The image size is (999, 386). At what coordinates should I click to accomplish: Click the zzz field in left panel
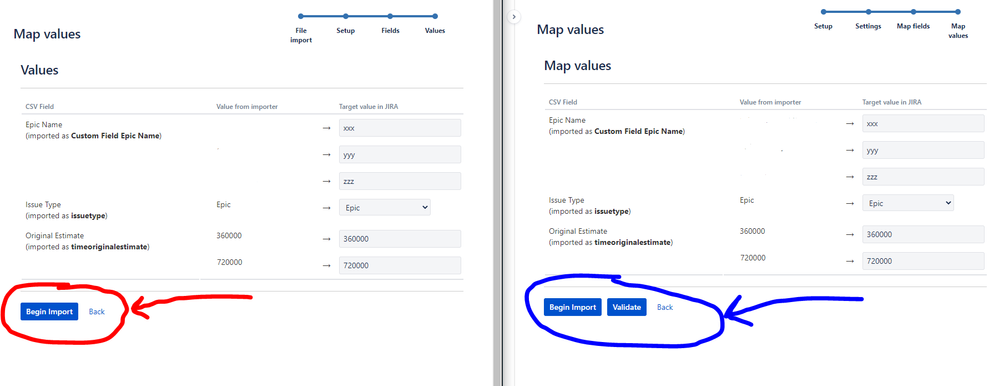[x=399, y=181]
